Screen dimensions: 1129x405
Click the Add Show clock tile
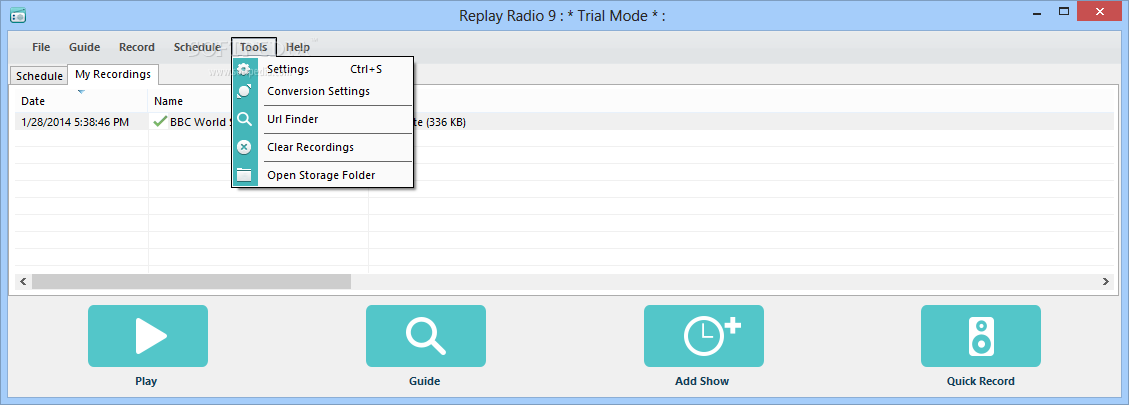[703, 336]
